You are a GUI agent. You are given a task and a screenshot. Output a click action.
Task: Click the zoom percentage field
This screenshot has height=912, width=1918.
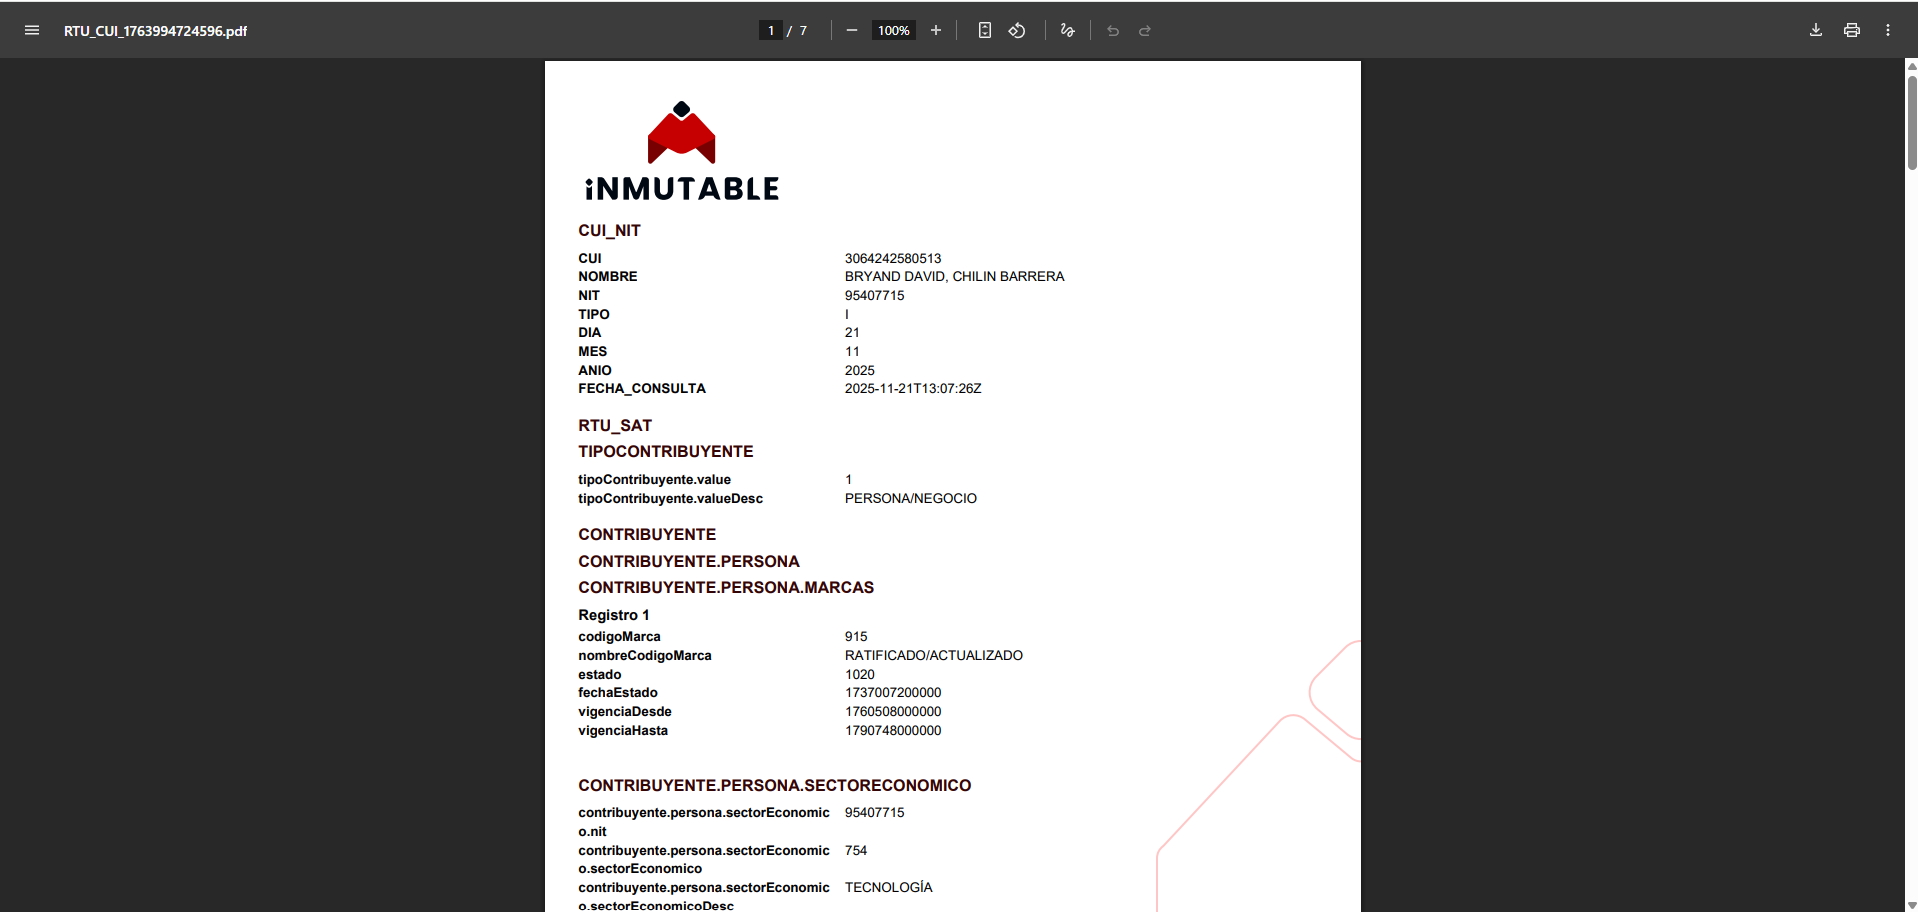[x=892, y=30]
